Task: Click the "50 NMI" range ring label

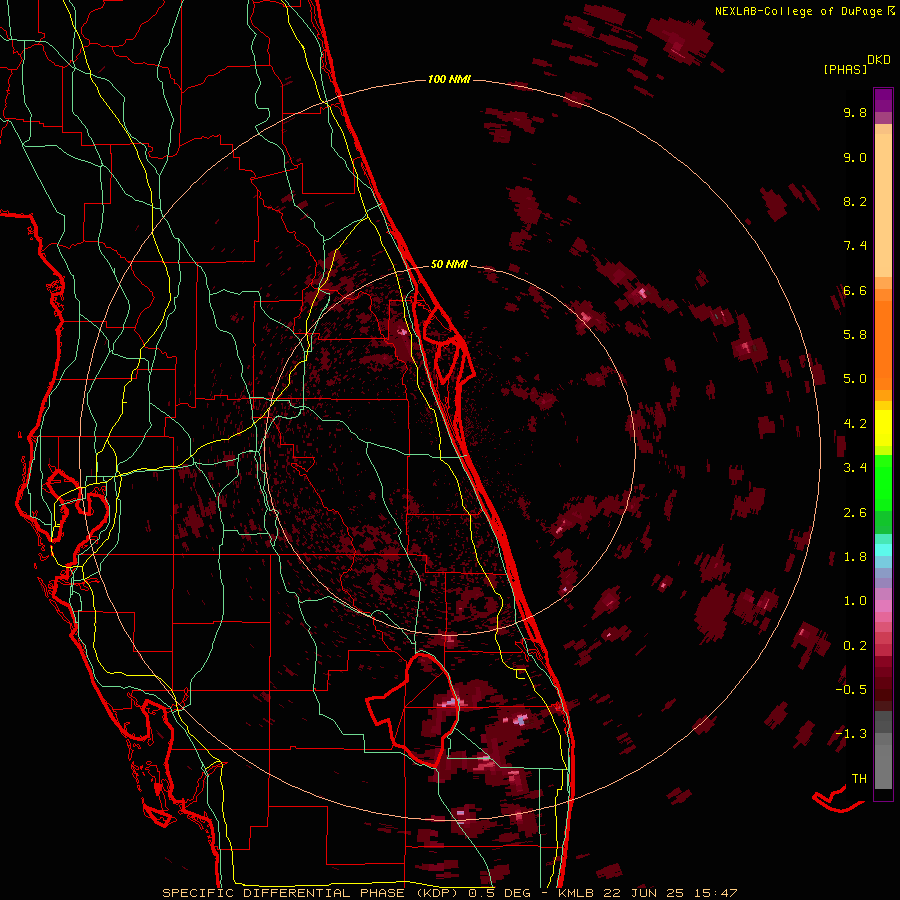Action: pyautogui.click(x=449, y=264)
